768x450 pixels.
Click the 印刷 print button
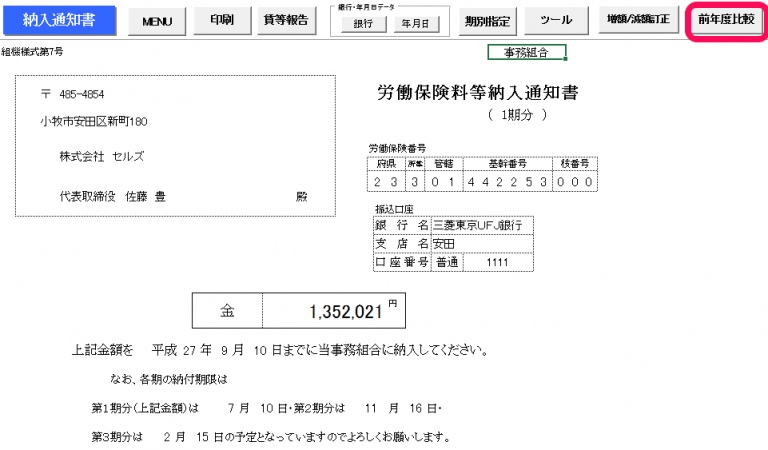point(222,20)
